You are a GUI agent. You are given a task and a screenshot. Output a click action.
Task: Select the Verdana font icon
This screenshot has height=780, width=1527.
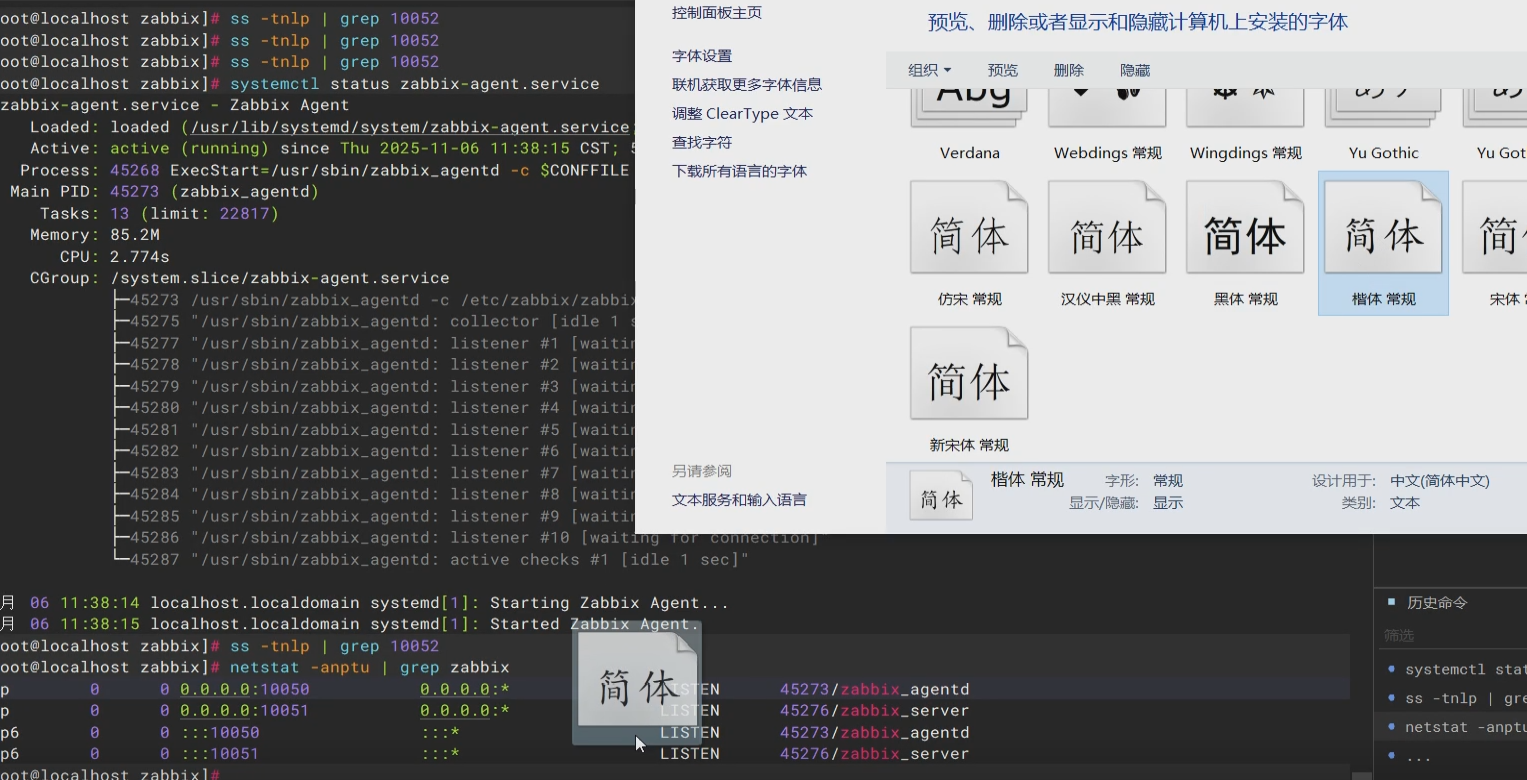969,108
